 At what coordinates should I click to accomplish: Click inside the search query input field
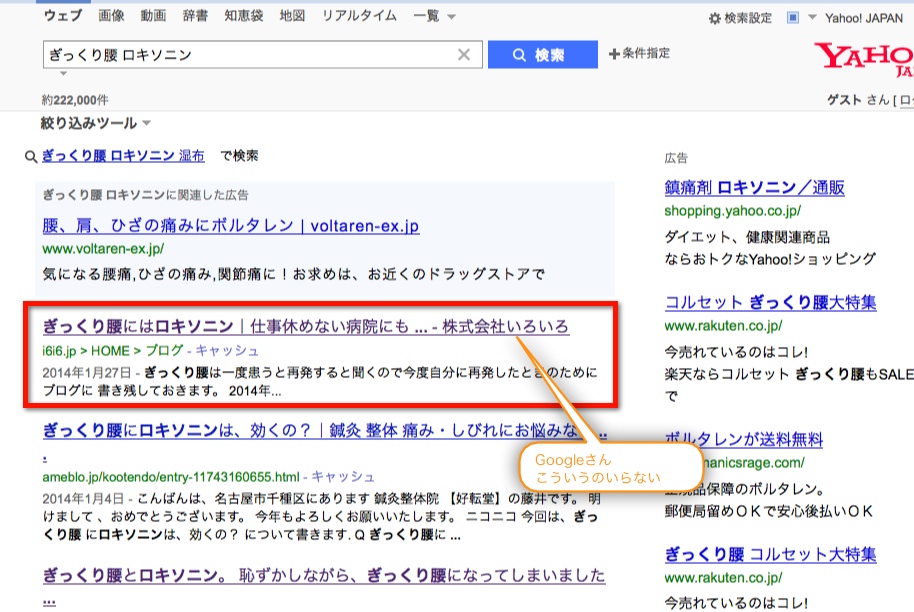[x=250, y=54]
